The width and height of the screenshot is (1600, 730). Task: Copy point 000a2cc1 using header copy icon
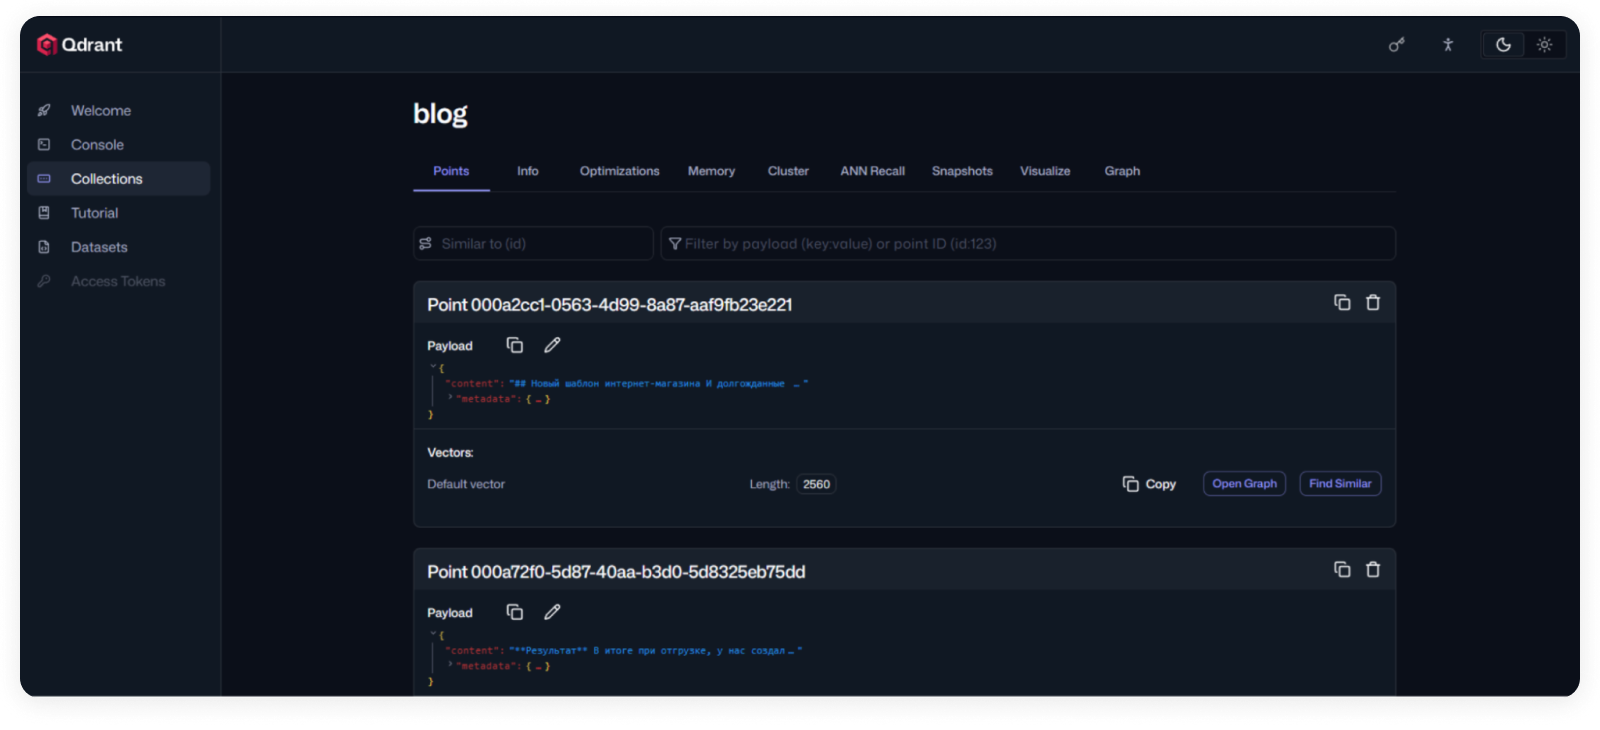(1342, 302)
